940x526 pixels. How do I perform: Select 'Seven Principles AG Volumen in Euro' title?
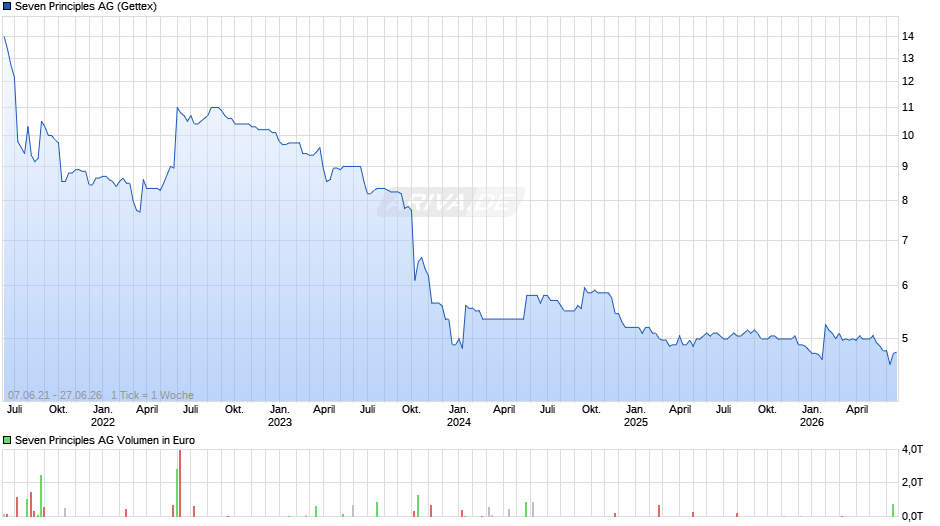pyautogui.click(x=105, y=440)
